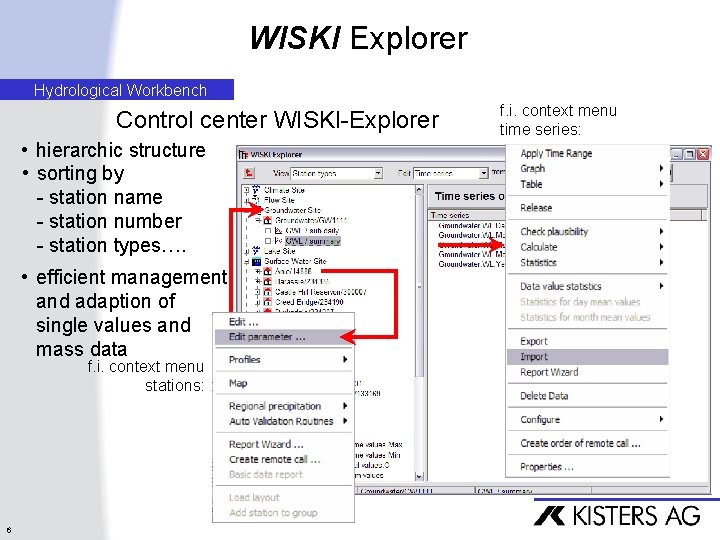Expand the Creed Bridge/234190 node
Image resolution: width=720 pixels, height=540 pixels.
[258, 302]
